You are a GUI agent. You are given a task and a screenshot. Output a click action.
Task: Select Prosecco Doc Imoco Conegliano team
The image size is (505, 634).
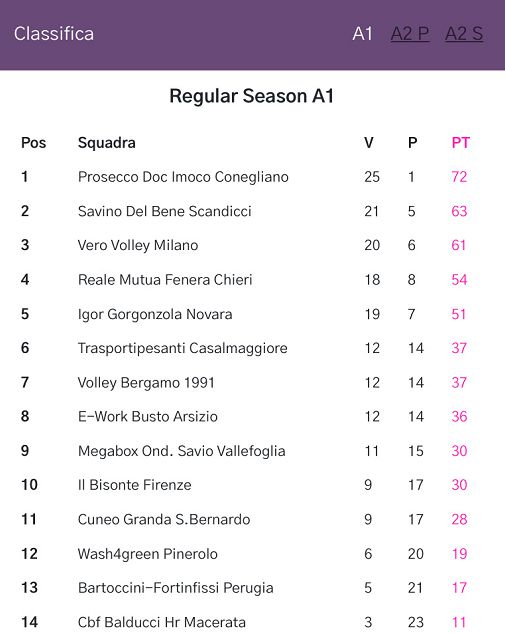[183, 177]
